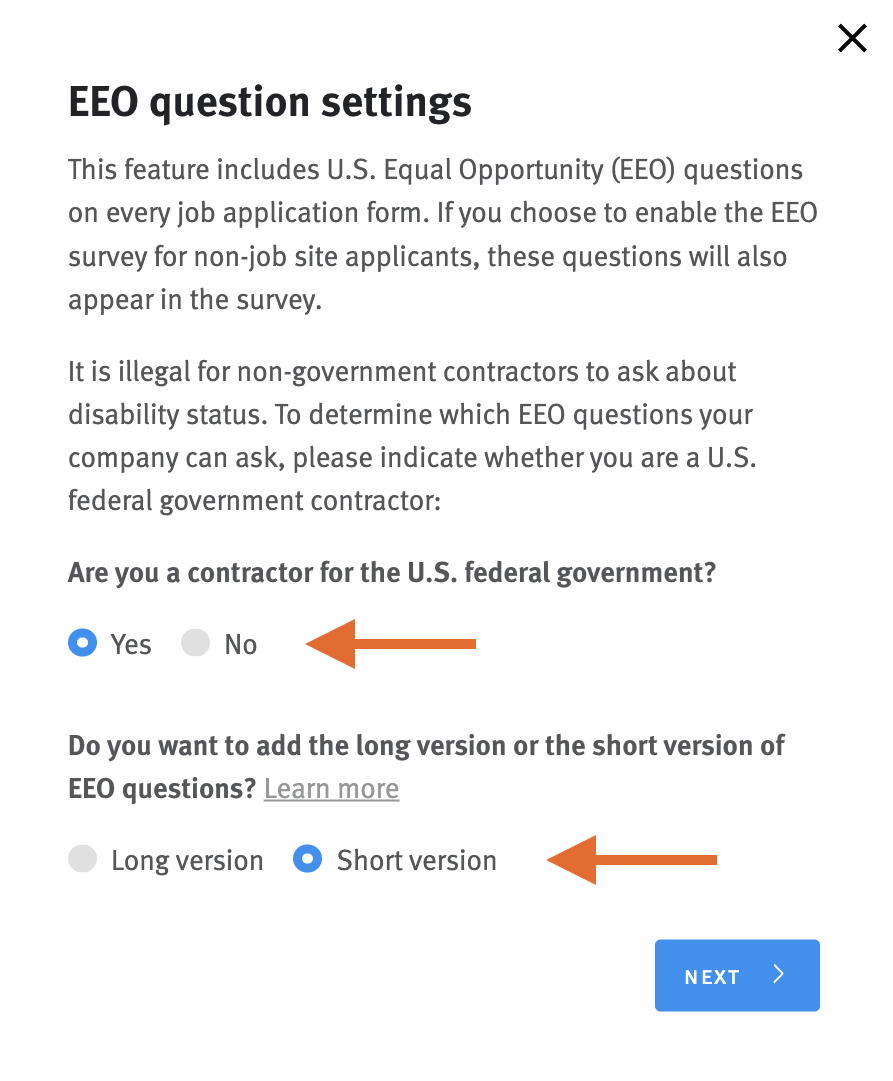Dismiss the EEO question settings dialog
This screenshot has height=1081, width=893.
851,38
